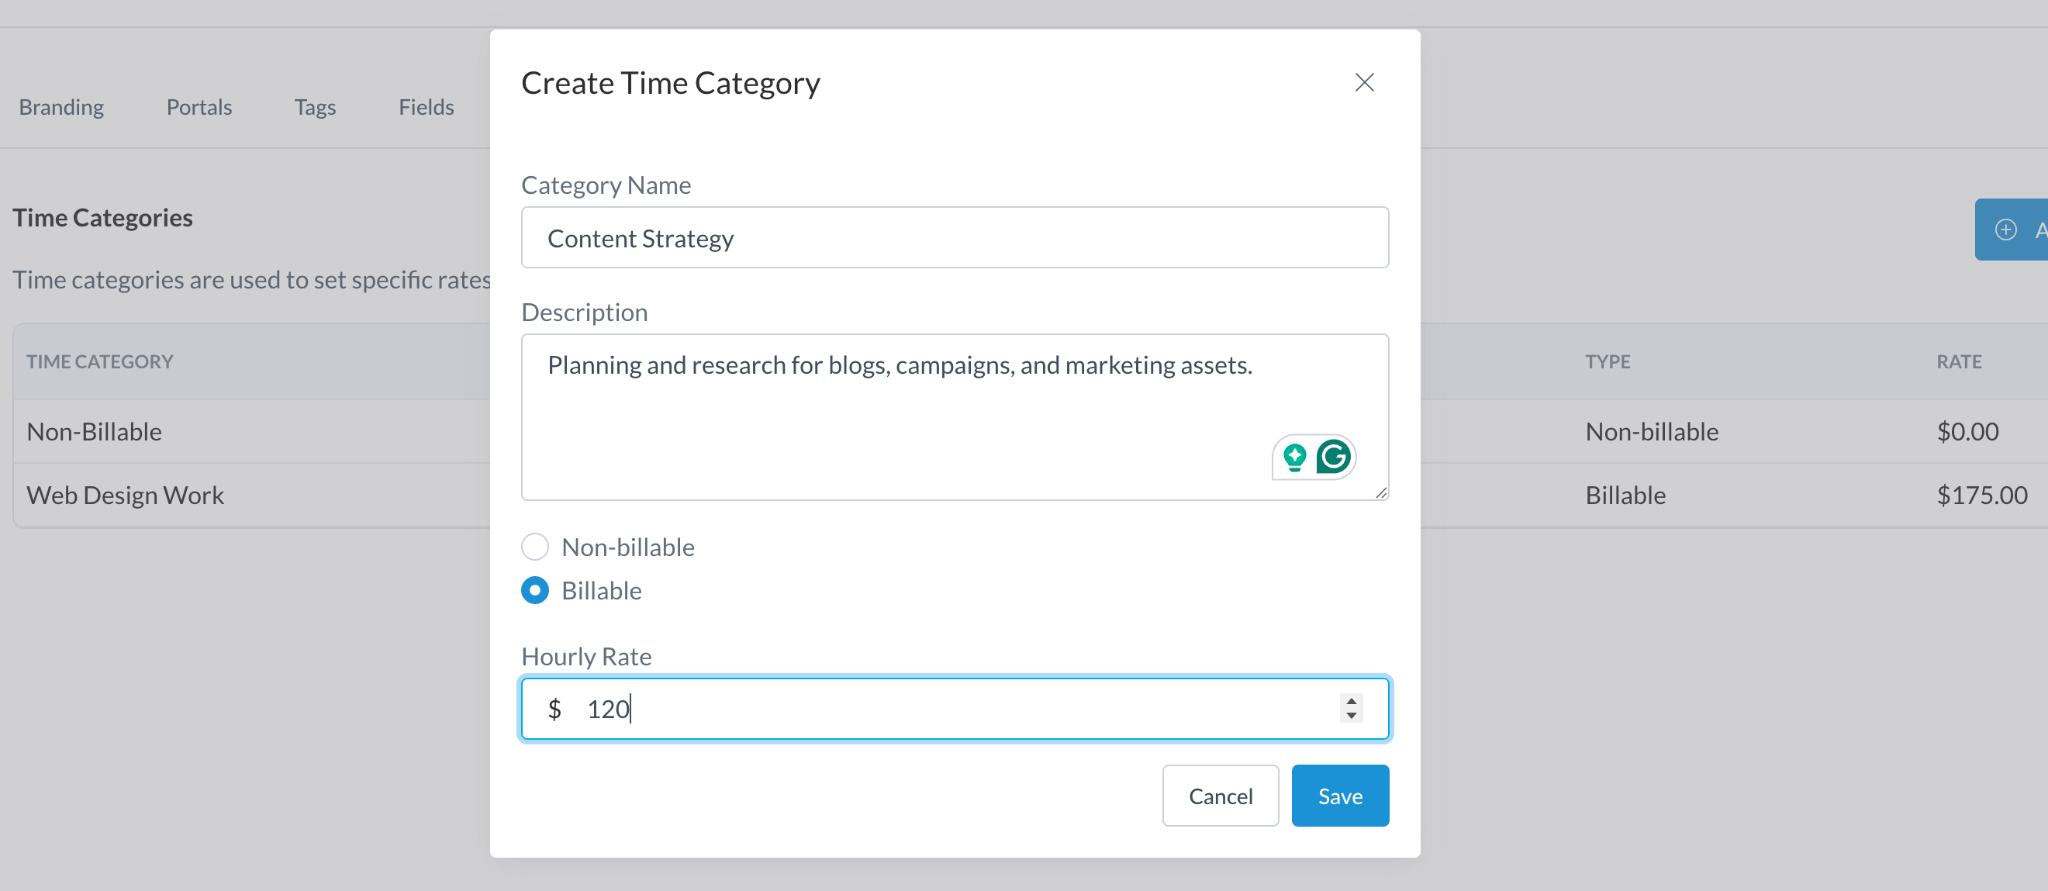Image resolution: width=2048 pixels, height=891 pixels.
Task: Open the Branding tab
Action: point(61,107)
